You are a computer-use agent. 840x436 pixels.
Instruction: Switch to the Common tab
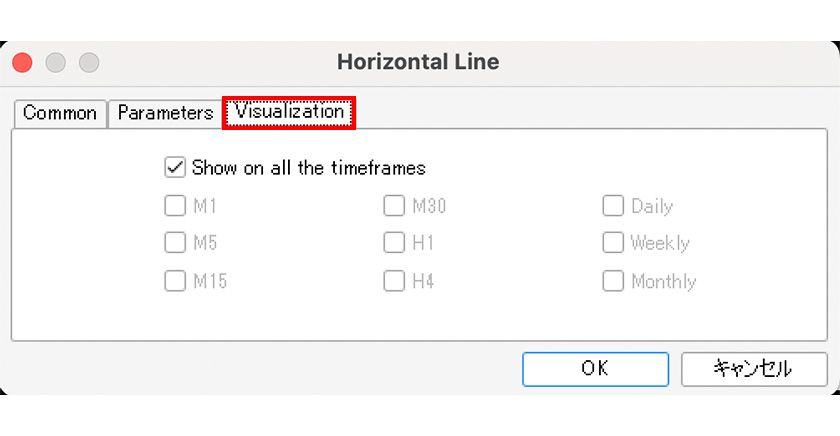coord(60,113)
